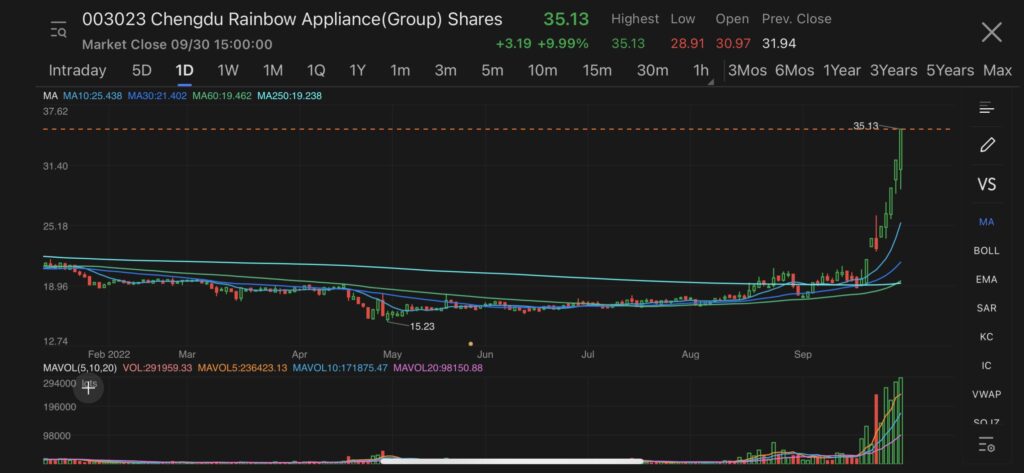The height and width of the screenshot is (473, 1024).
Task: Select the 3m interval tab
Action: tap(445, 71)
